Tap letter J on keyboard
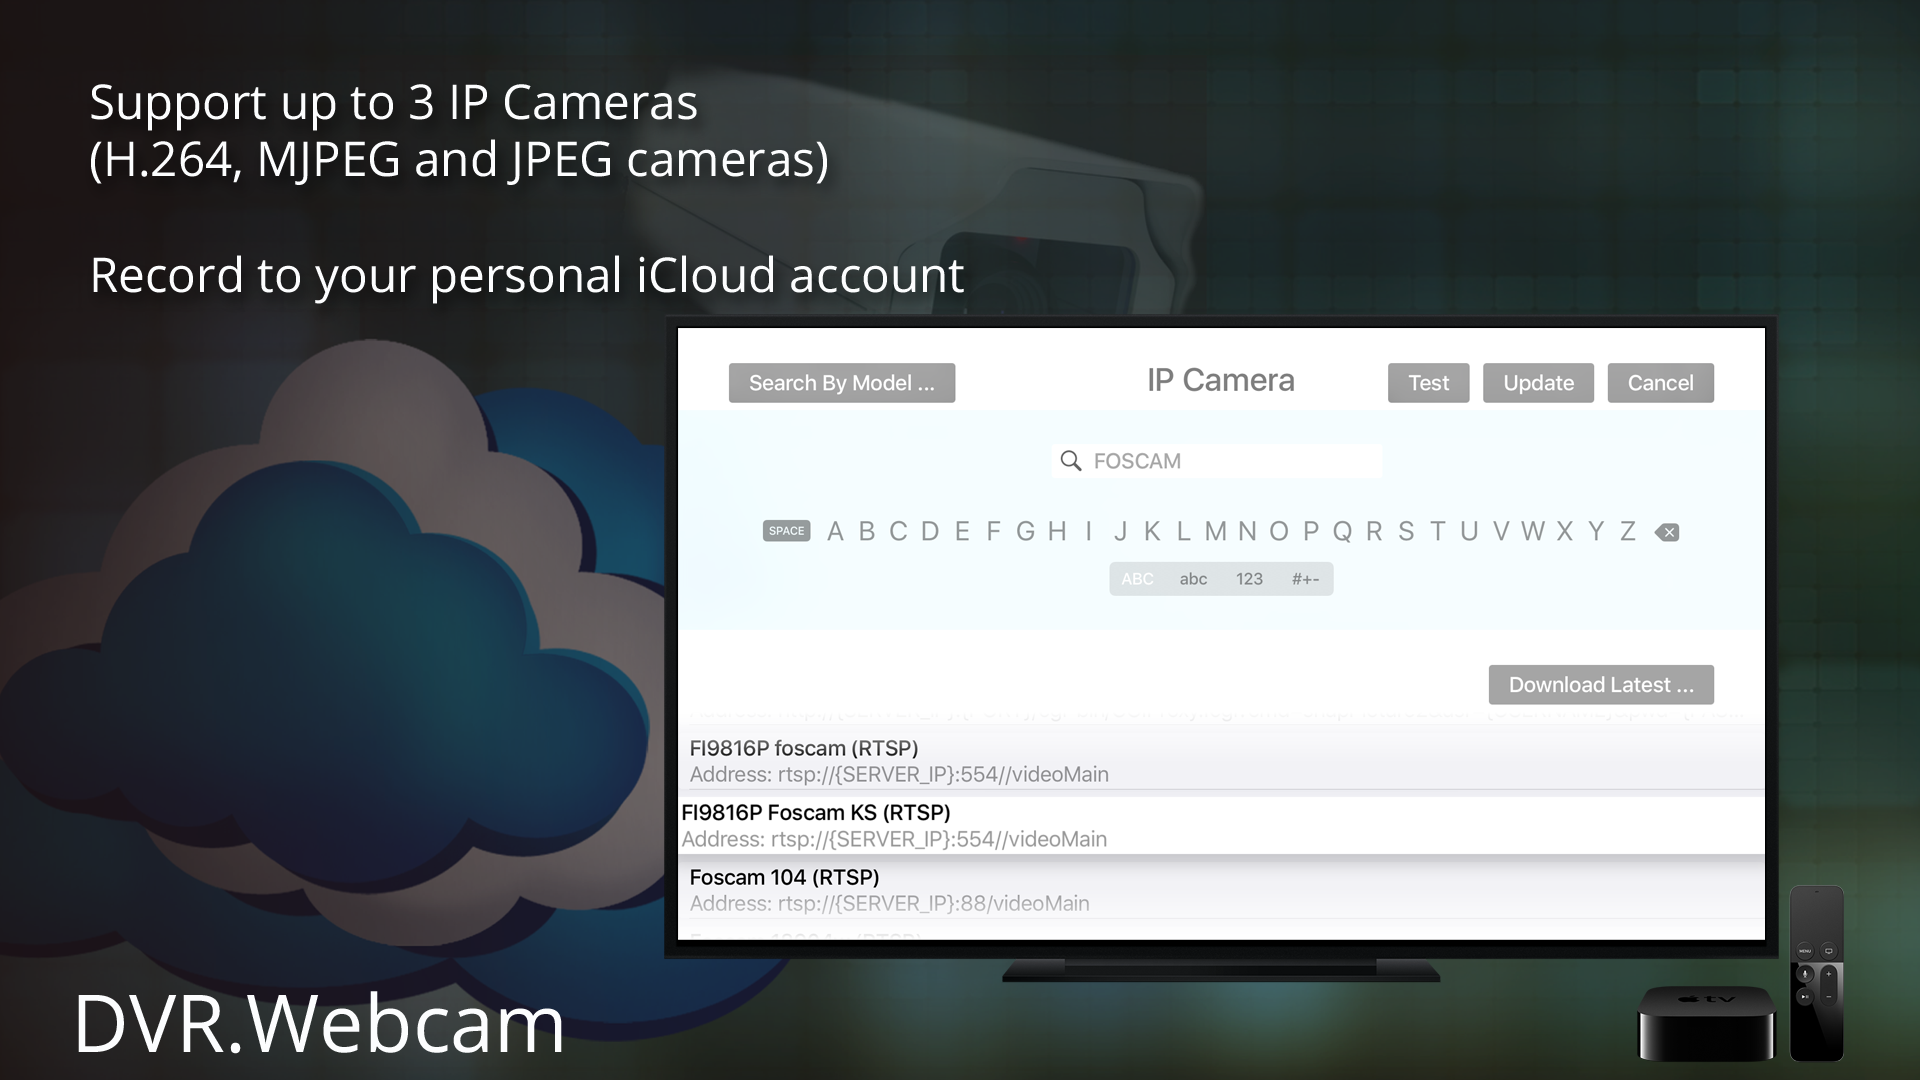Image resolution: width=1920 pixels, height=1080 pixels. (x=1120, y=531)
